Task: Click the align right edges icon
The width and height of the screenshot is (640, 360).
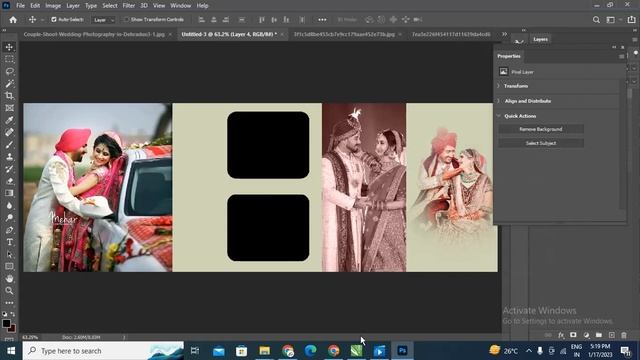Action: tap(226, 20)
